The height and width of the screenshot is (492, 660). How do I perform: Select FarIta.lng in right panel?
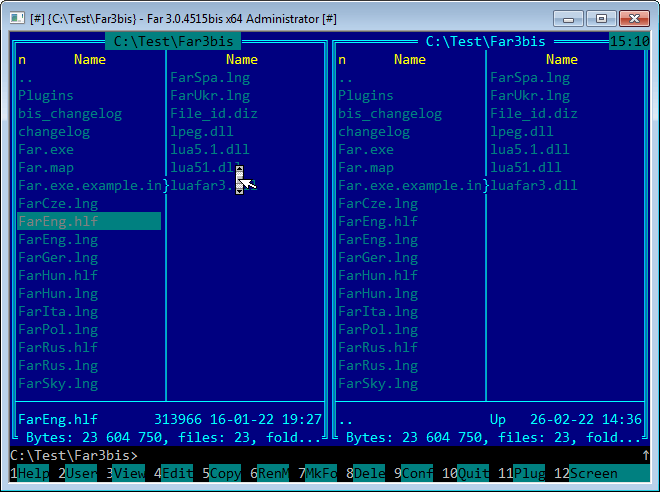click(378, 311)
